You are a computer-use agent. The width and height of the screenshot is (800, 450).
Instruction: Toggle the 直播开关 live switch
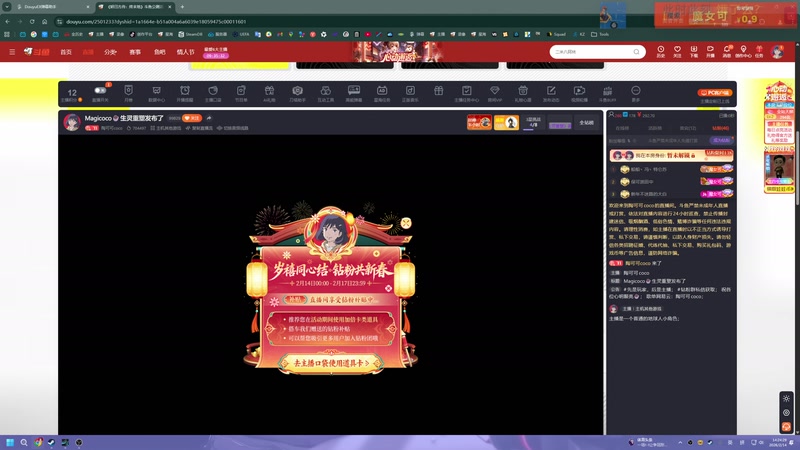[x=100, y=90]
